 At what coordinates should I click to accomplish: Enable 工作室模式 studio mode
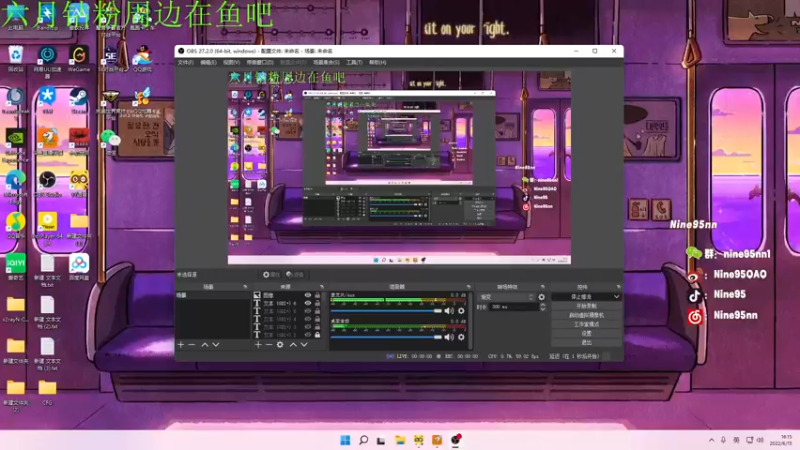click(586, 324)
